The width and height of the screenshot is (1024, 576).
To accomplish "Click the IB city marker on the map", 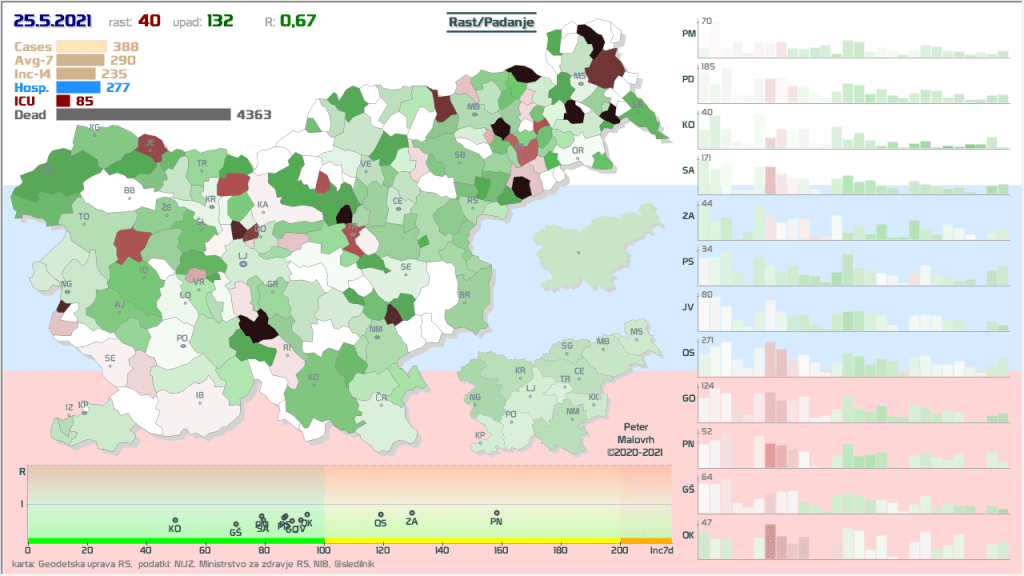I will coord(200,401).
